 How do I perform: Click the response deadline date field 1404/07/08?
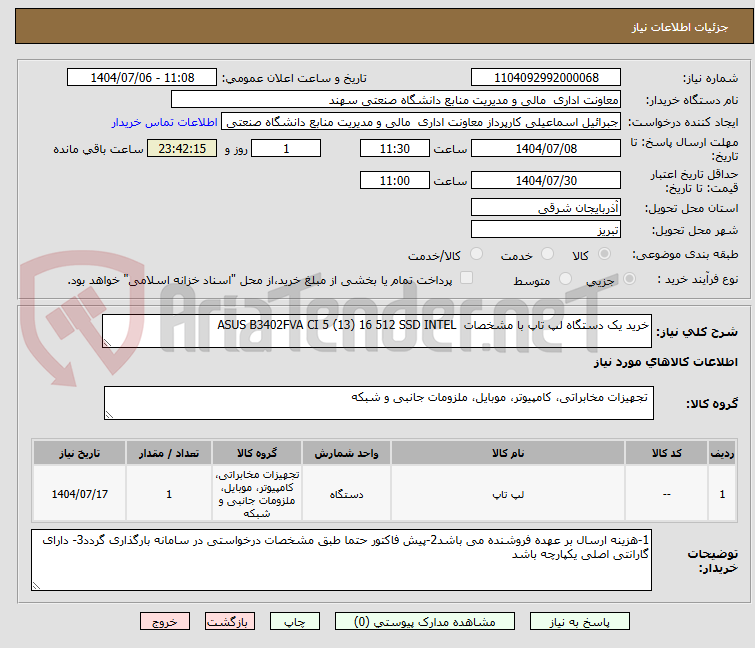tap(546, 148)
